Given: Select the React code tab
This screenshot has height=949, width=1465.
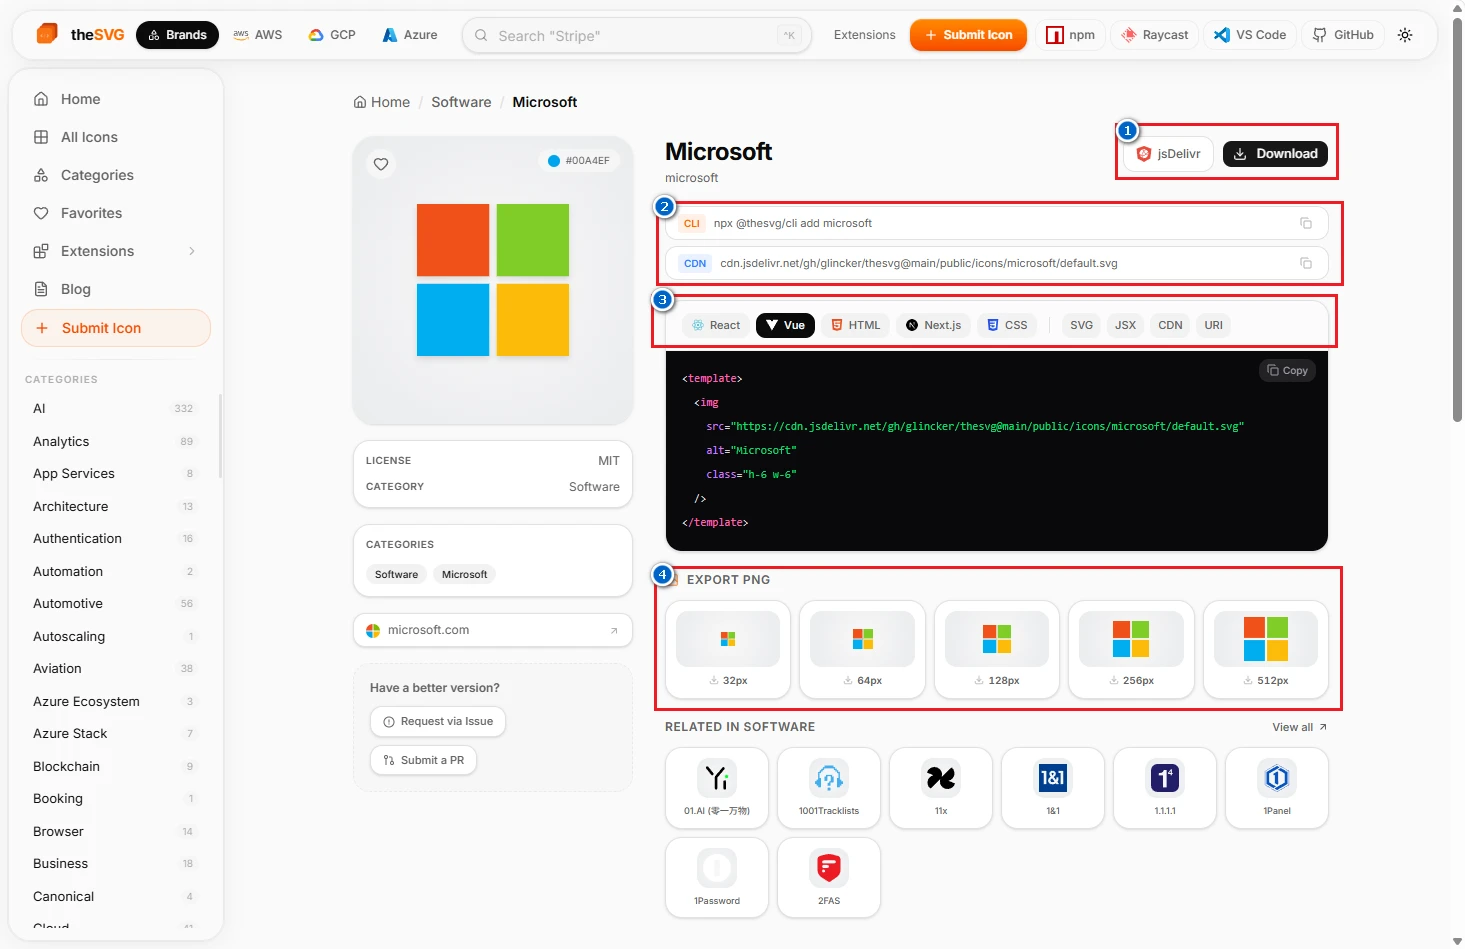Looking at the screenshot, I should click(x=716, y=325).
